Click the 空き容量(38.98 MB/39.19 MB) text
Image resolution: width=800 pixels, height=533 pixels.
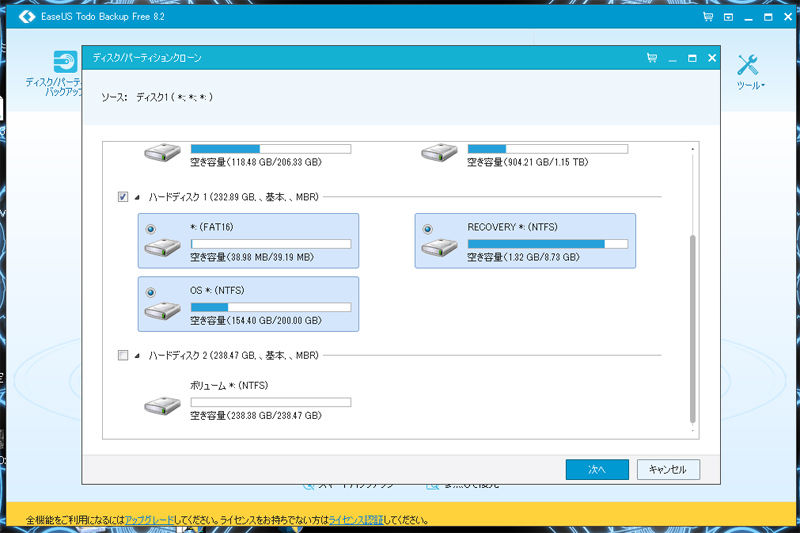(252, 258)
